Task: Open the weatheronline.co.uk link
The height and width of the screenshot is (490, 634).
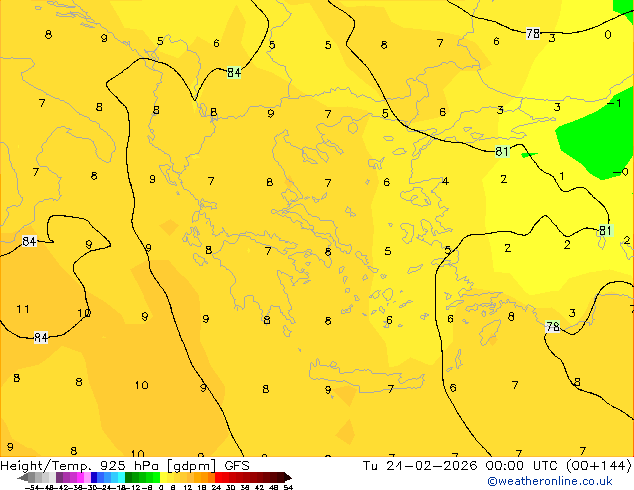Action: coord(550,481)
